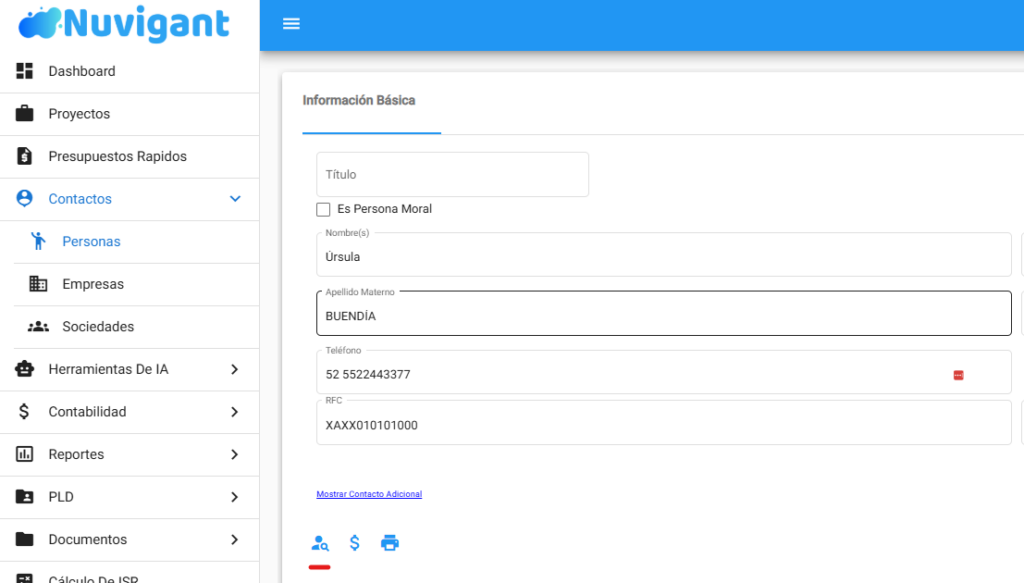Click the Contactos person icon
This screenshot has height=583, width=1024.
coord(24,198)
